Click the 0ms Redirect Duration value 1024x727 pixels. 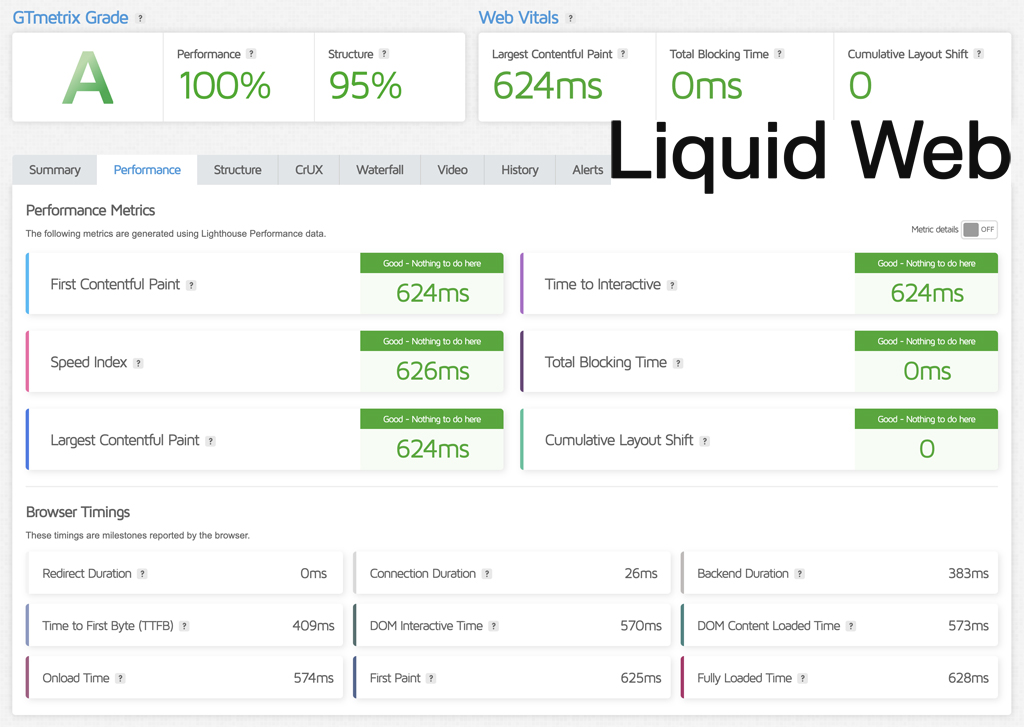[x=313, y=574]
